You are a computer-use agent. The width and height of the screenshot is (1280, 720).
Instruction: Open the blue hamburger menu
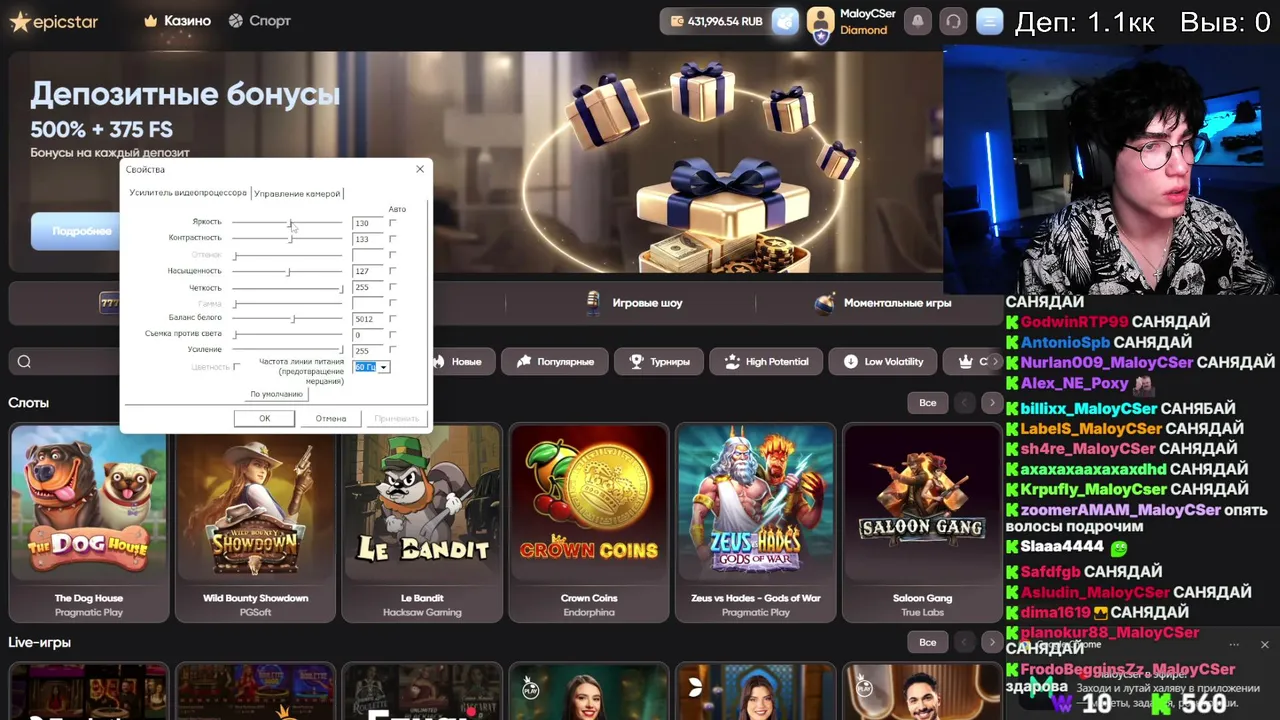click(x=989, y=21)
